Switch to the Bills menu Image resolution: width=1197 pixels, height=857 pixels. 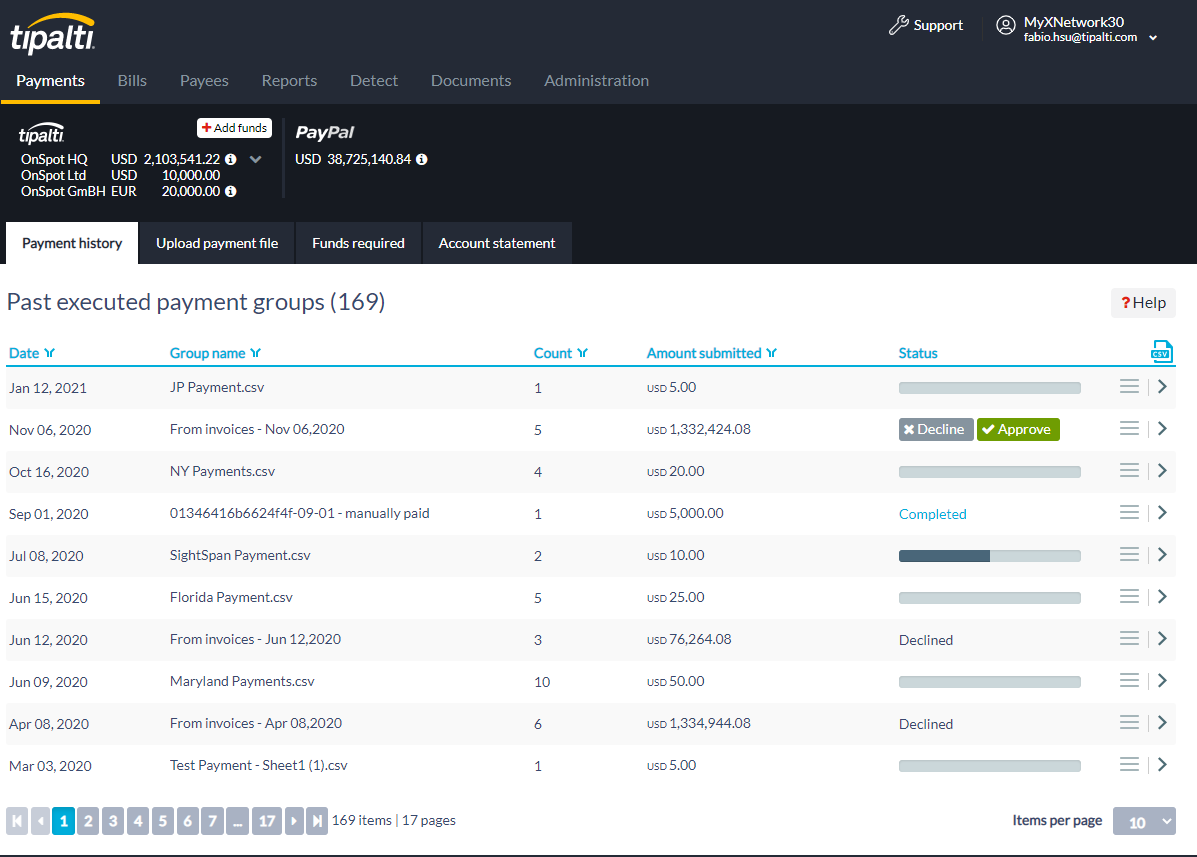(x=132, y=81)
